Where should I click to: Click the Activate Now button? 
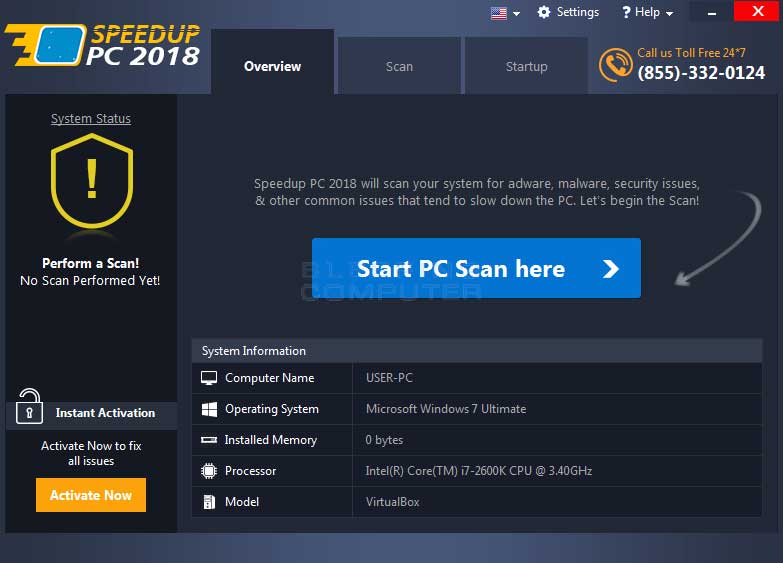click(91, 495)
